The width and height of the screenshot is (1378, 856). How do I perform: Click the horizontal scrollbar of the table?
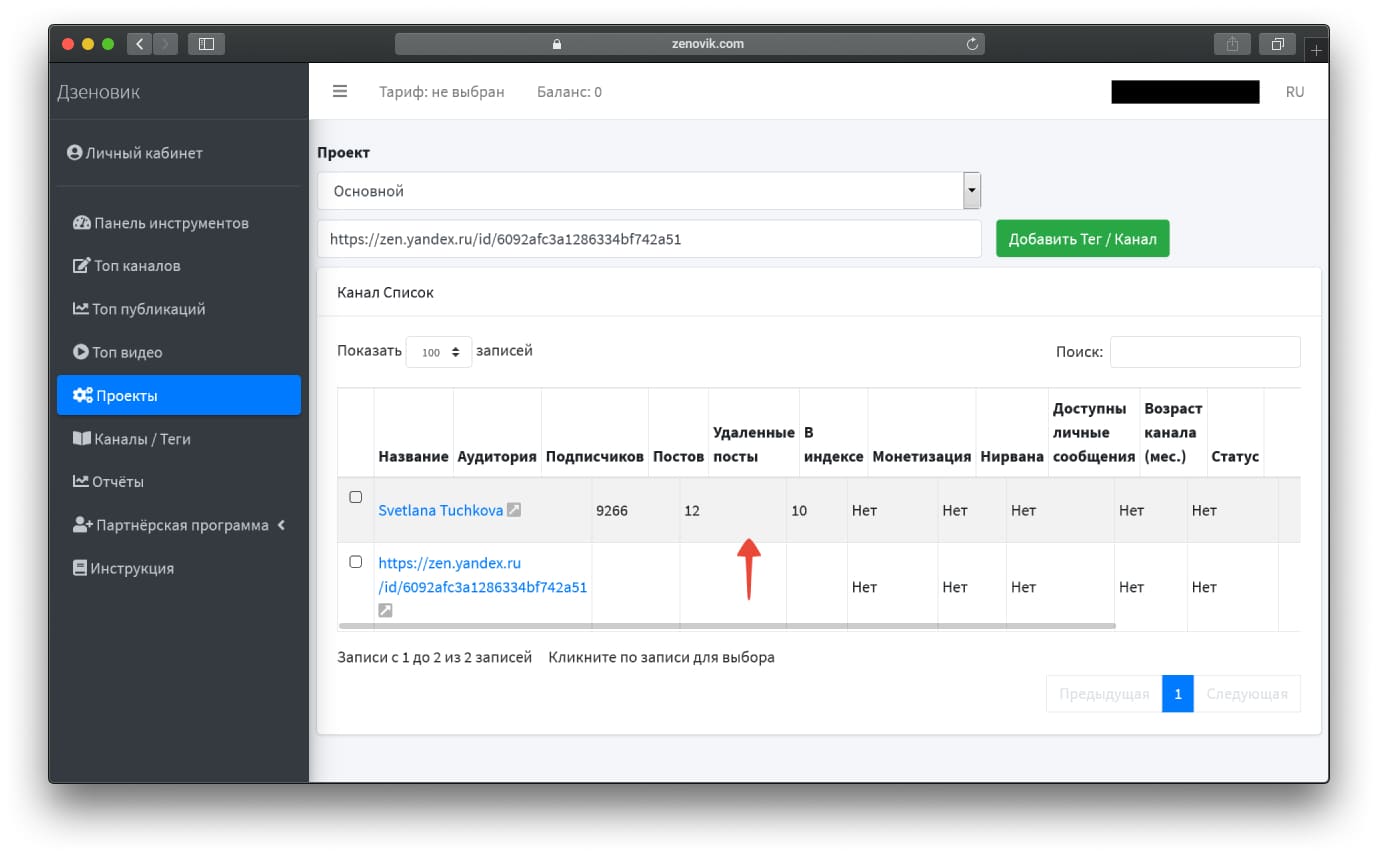727,626
